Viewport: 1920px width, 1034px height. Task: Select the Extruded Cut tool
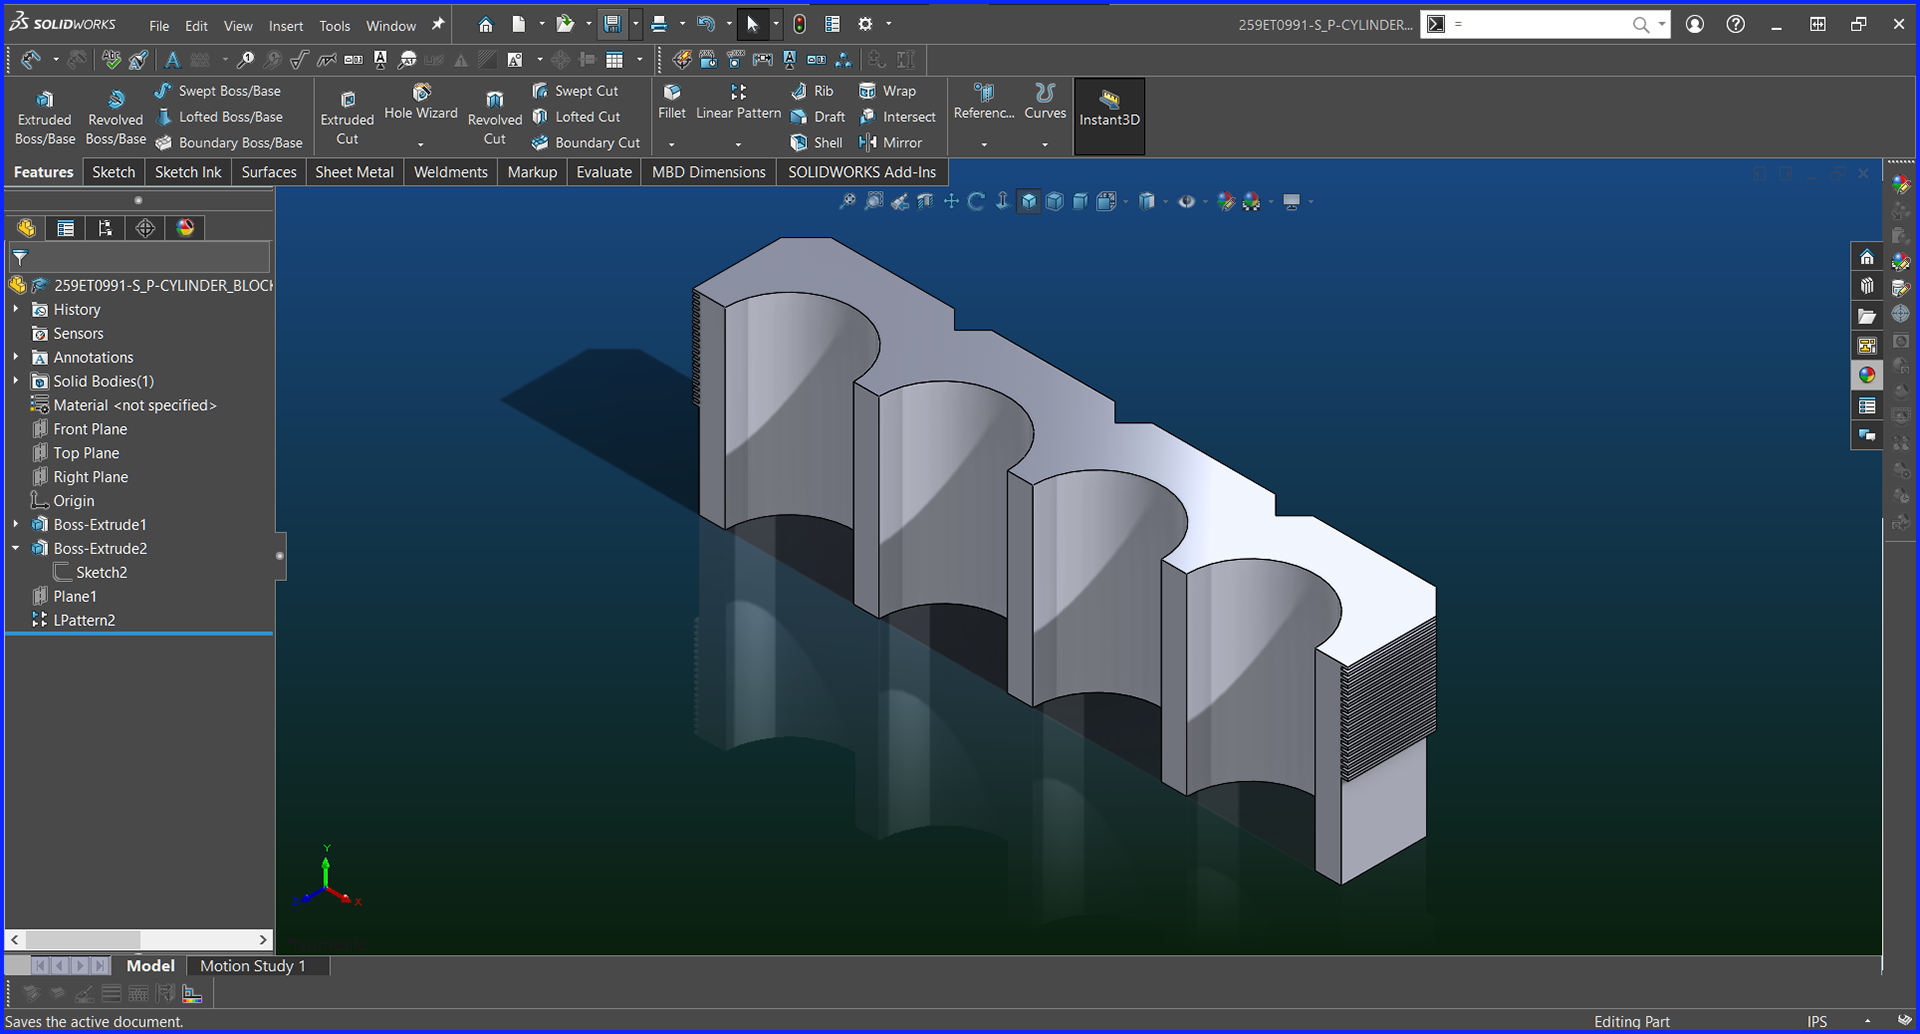pyautogui.click(x=347, y=117)
